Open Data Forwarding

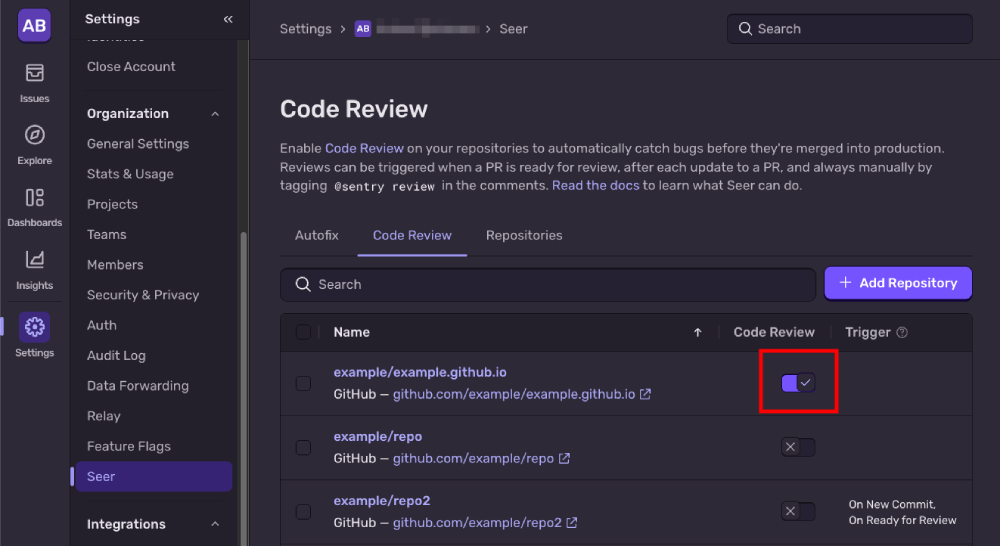[138, 386]
